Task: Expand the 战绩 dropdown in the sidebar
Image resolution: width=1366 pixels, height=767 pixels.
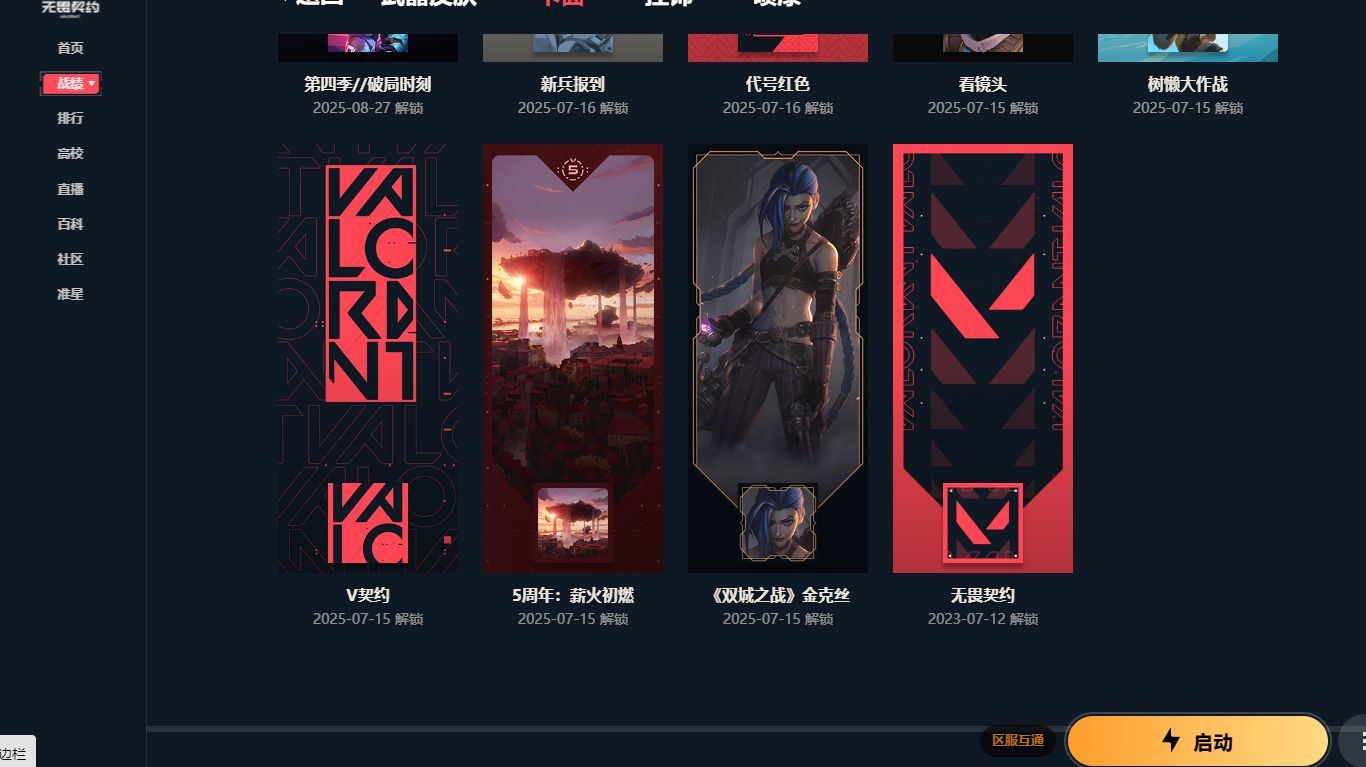Action: click(71, 83)
